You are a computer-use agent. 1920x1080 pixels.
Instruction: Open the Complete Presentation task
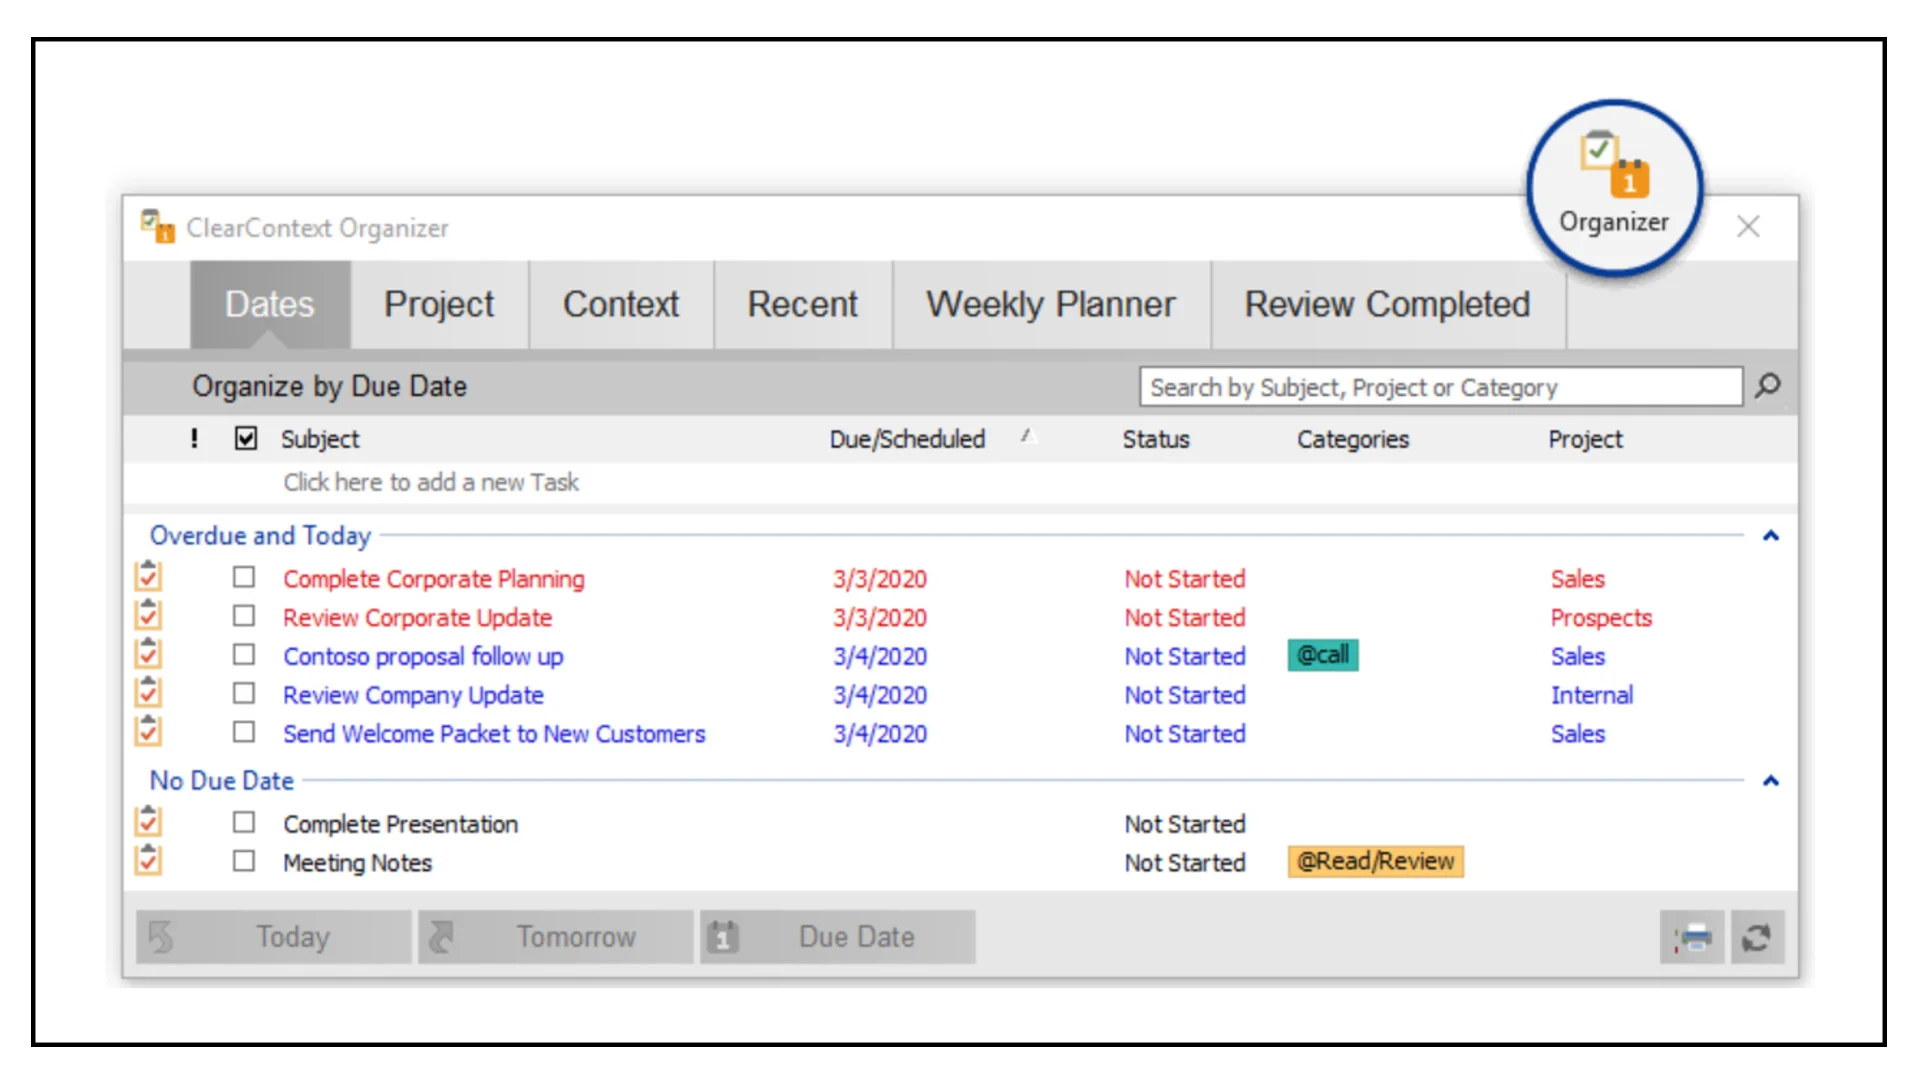tap(401, 824)
